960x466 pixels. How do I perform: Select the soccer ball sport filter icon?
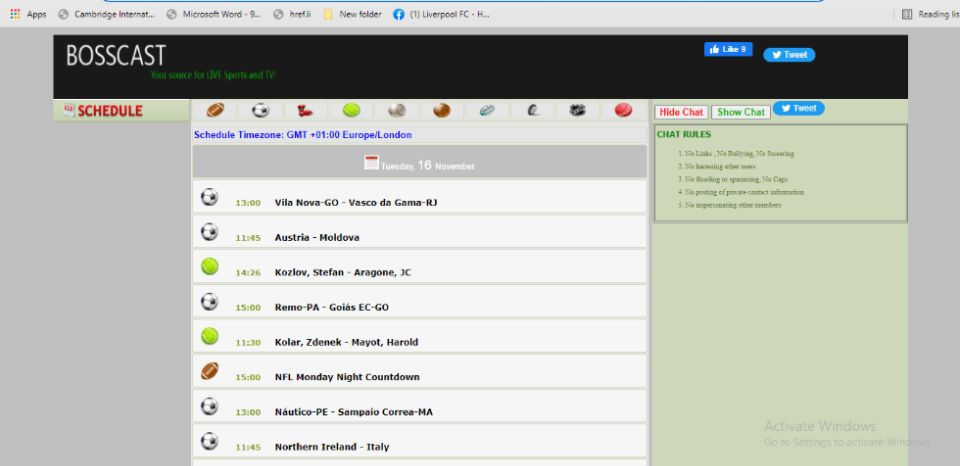[261, 110]
